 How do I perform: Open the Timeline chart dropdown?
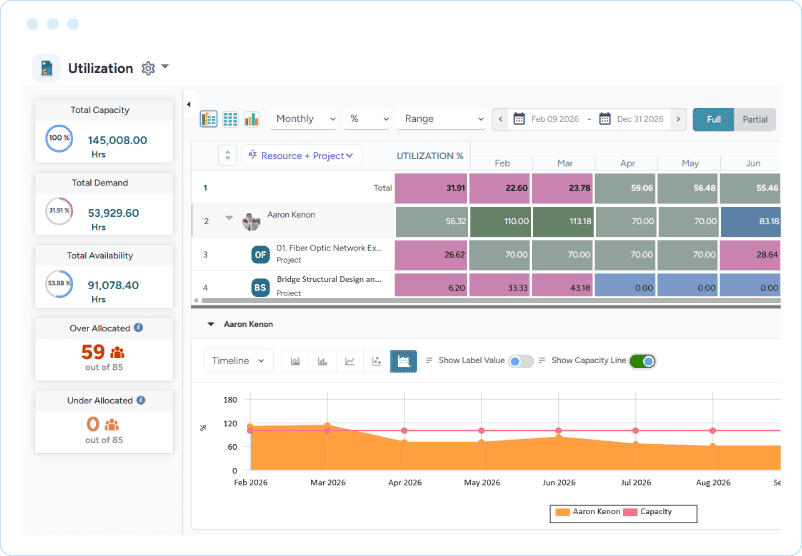point(238,361)
